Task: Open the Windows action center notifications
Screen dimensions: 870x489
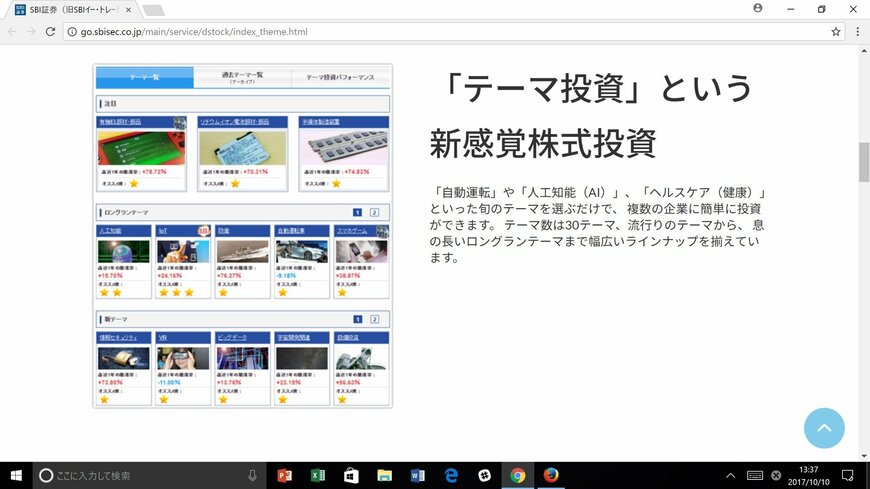Action: 847,475
